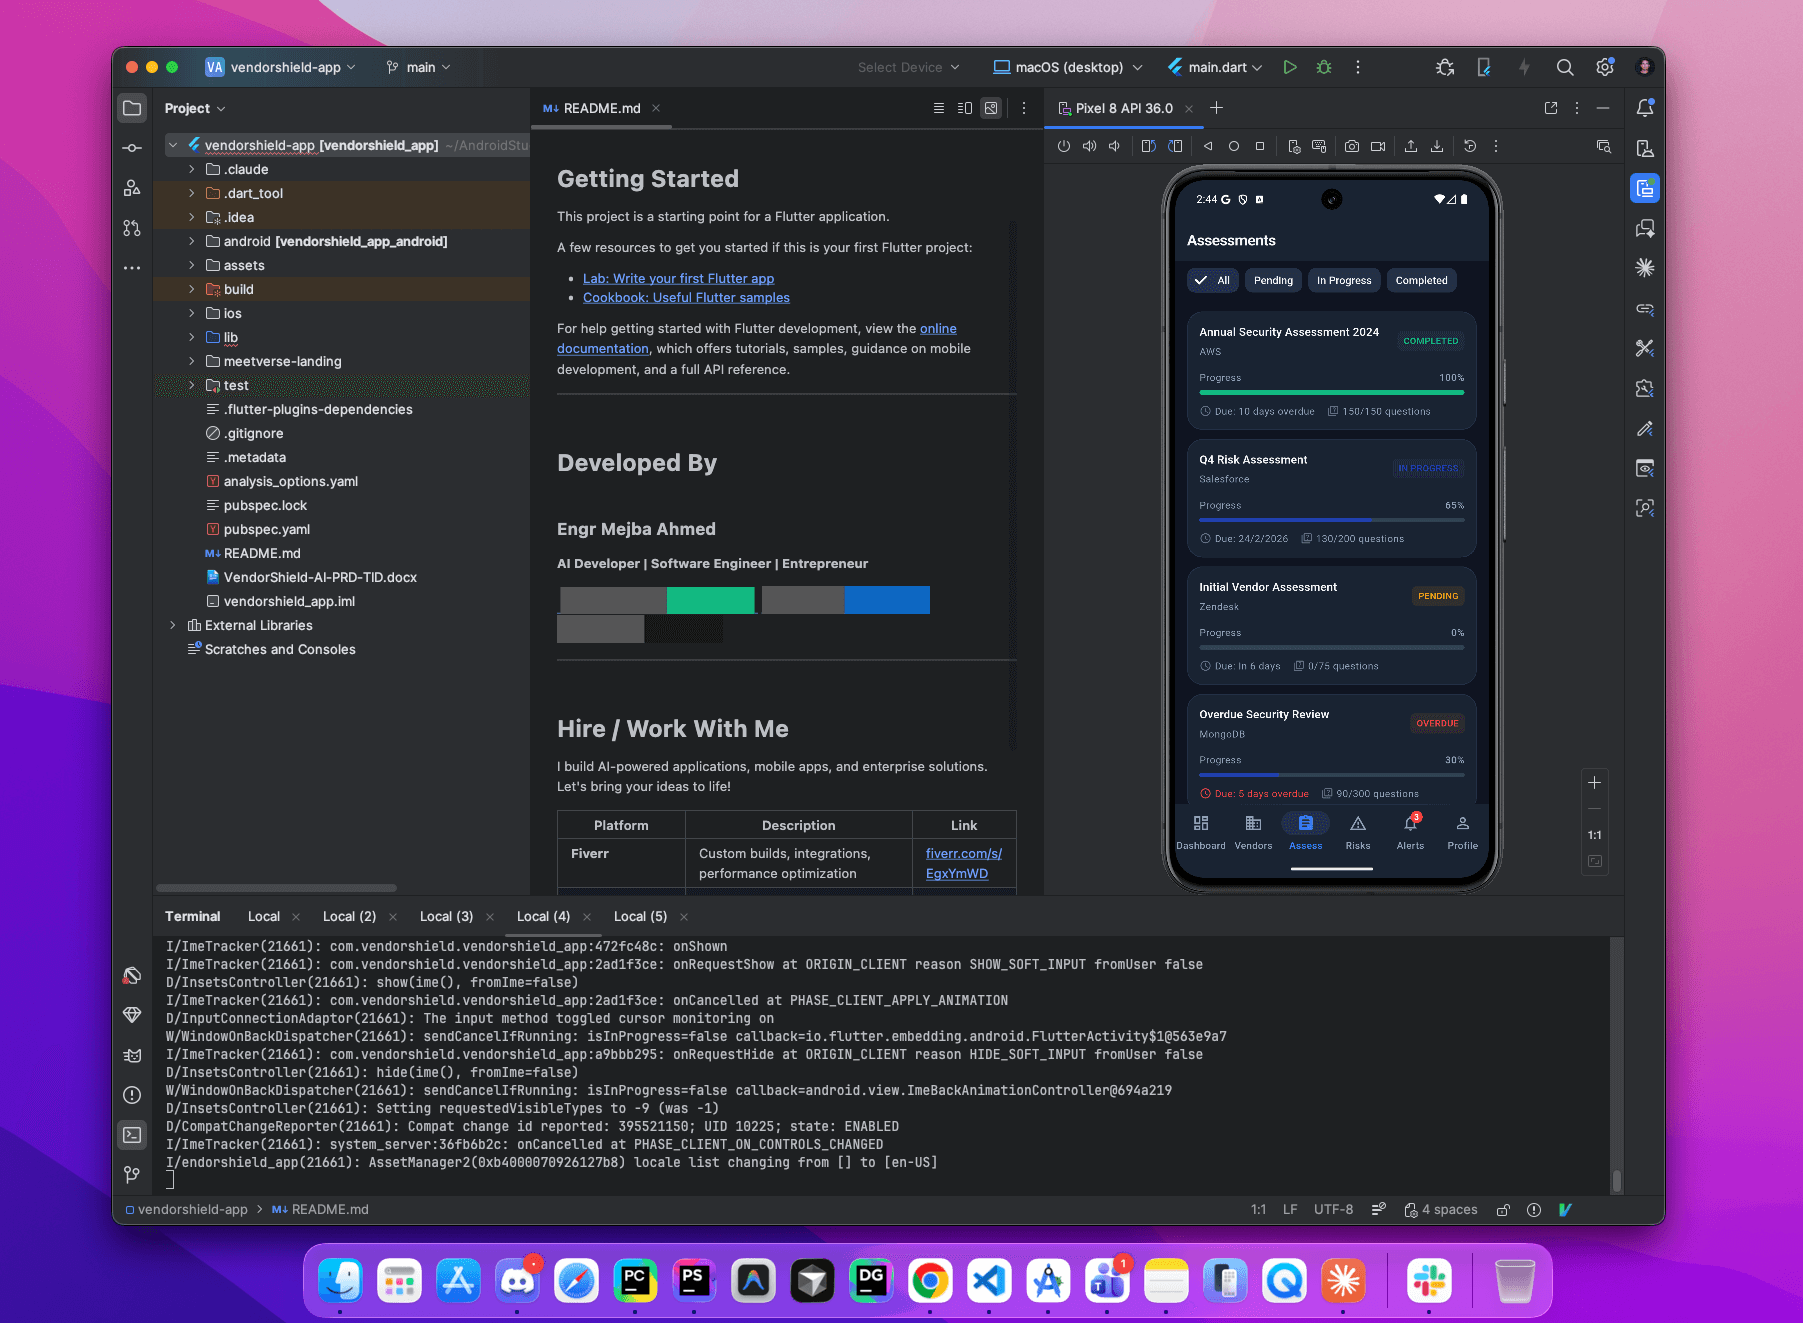The height and width of the screenshot is (1323, 1803).
Task: Click Q4 Risk Assessment progress bar
Action: (1331, 520)
